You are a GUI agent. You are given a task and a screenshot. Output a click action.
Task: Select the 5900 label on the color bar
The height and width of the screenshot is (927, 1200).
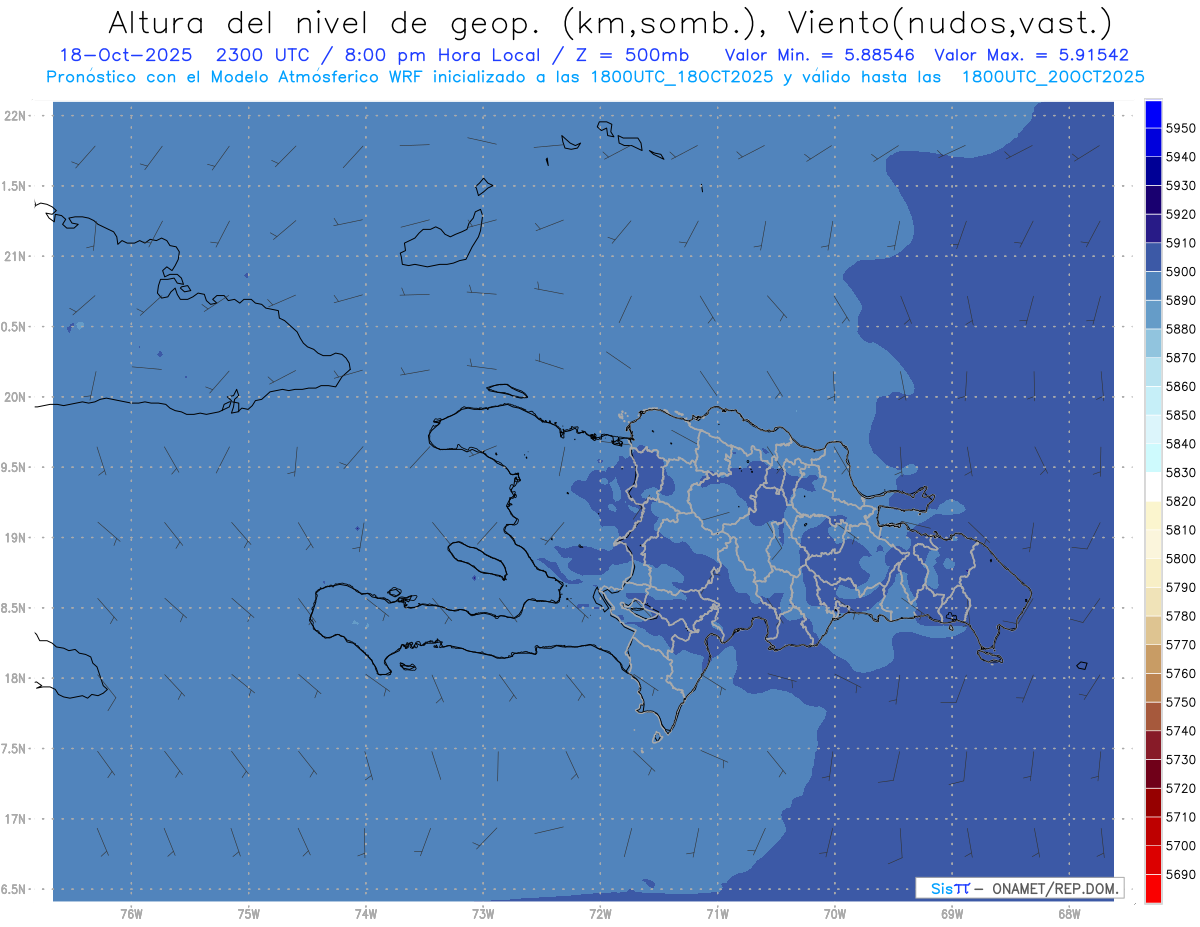coord(1180,271)
